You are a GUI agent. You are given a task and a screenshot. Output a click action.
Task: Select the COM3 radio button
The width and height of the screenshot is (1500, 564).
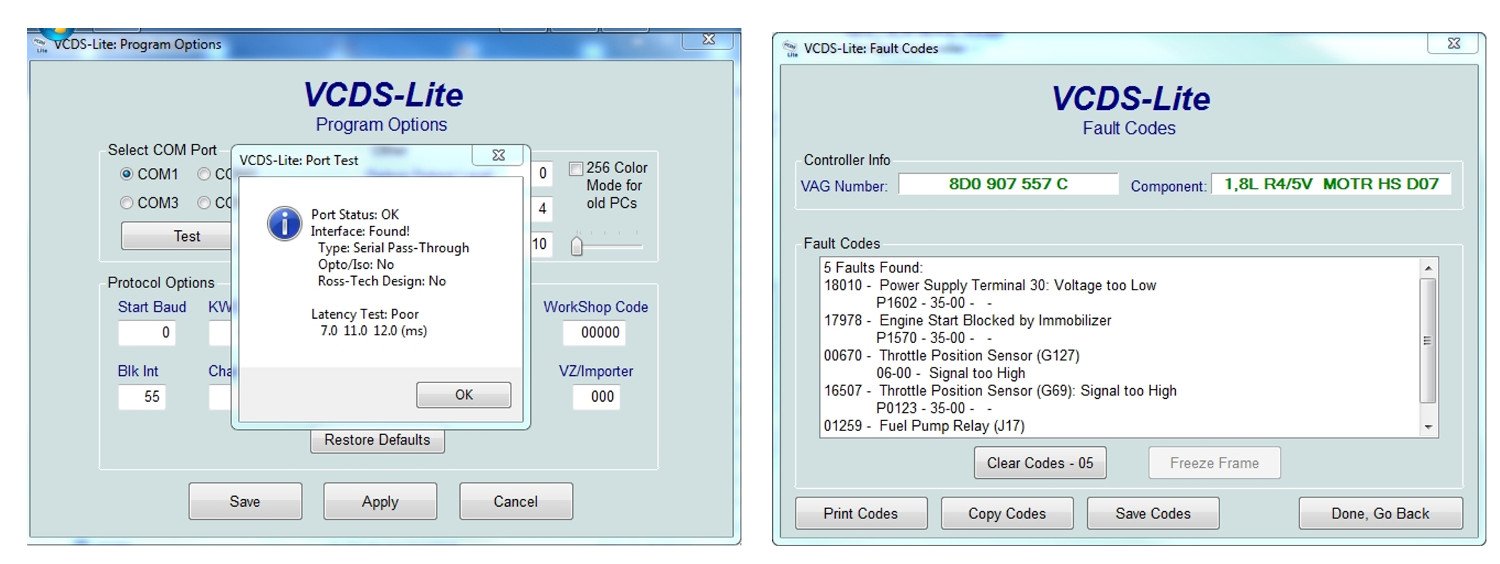[127, 203]
